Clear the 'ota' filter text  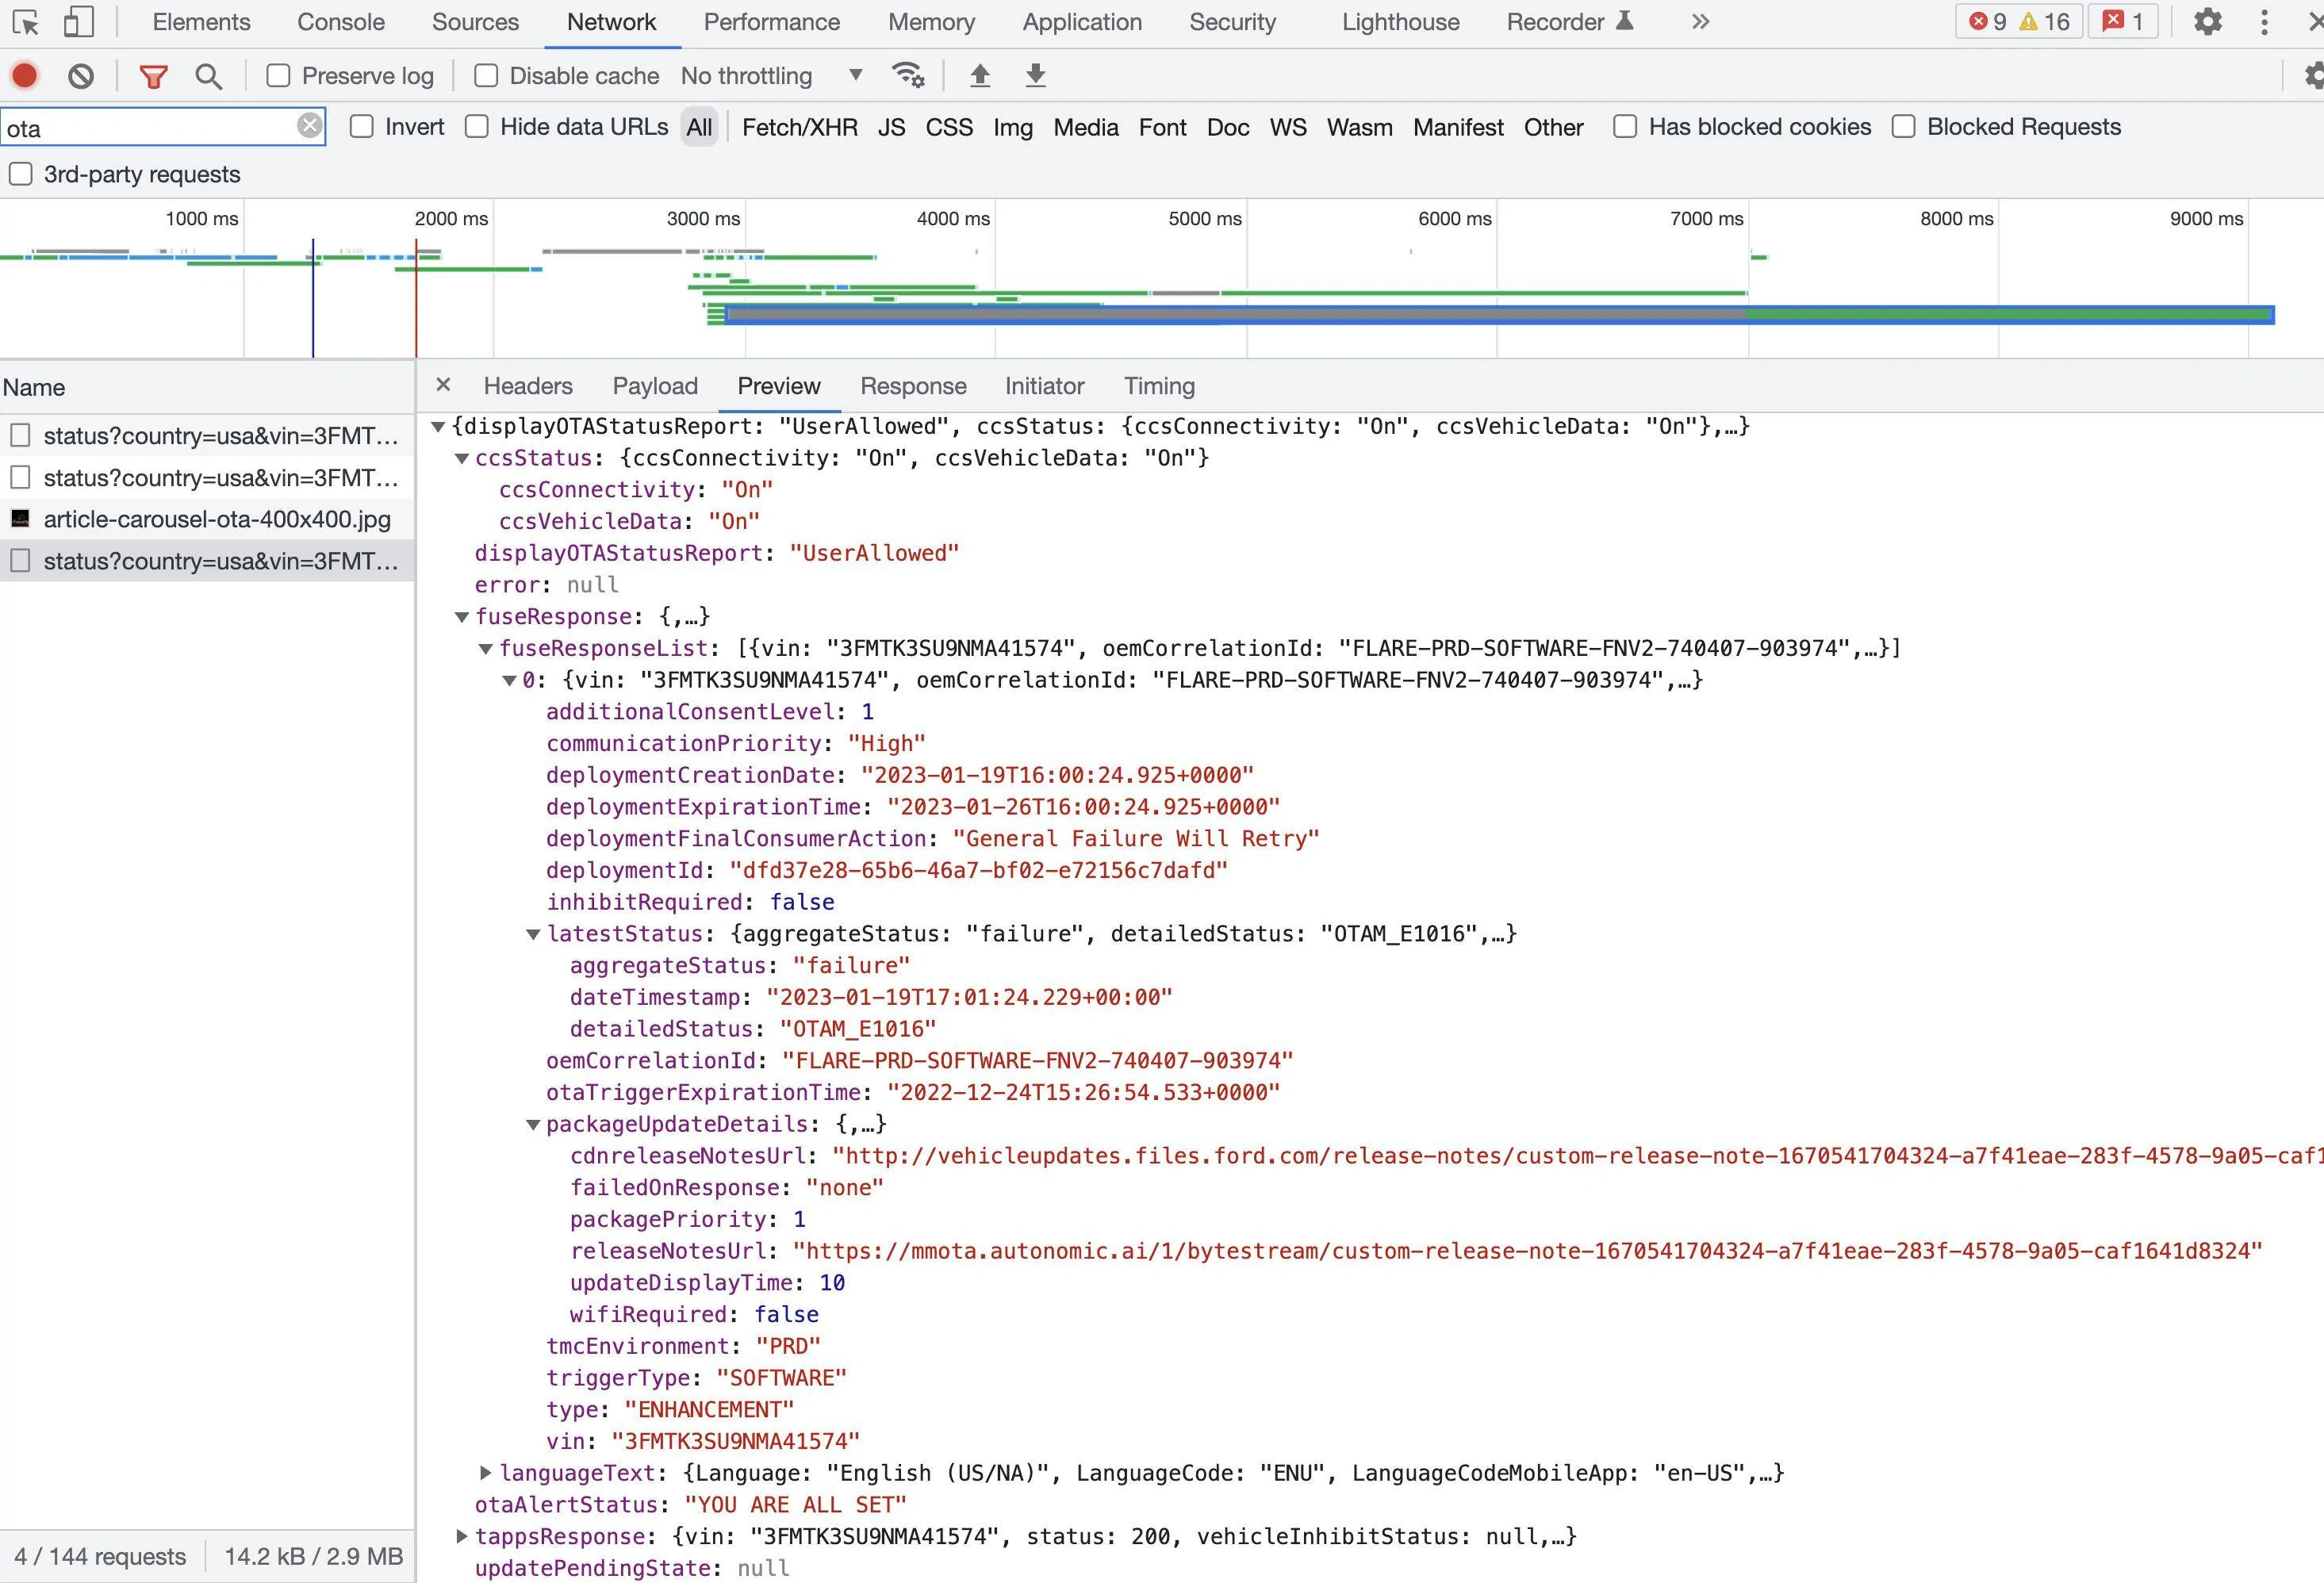tap(310, 126)
